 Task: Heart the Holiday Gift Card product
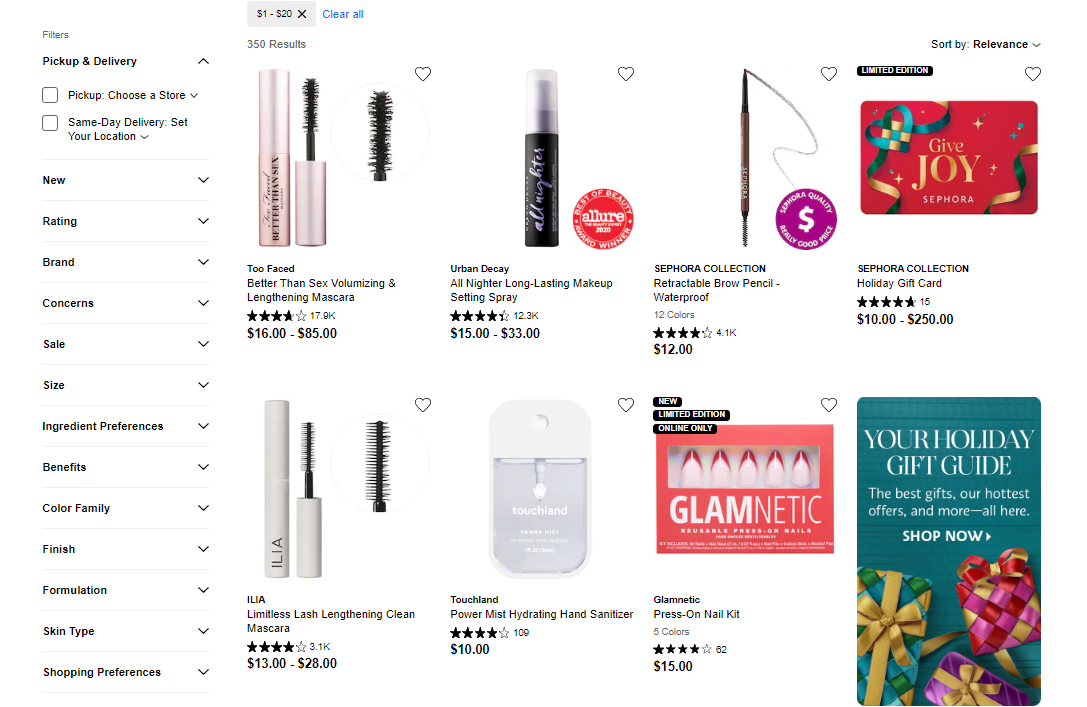(x=1033, y=74)
